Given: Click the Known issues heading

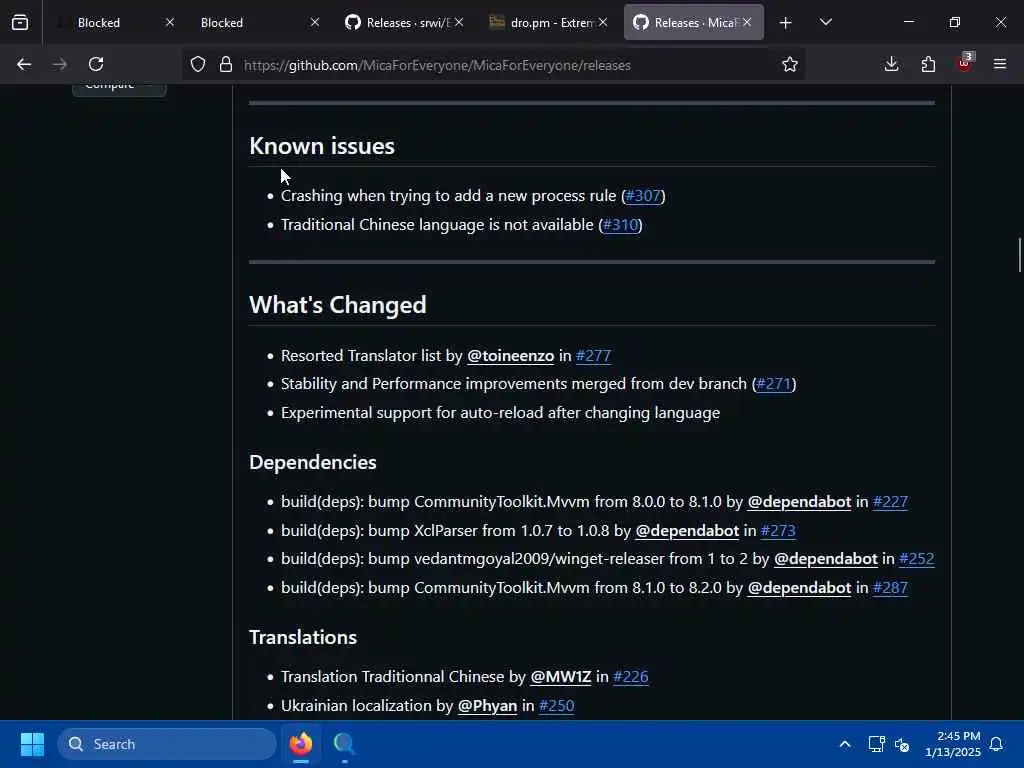Looking at the screenshot, I should click(x=322, y=146).
